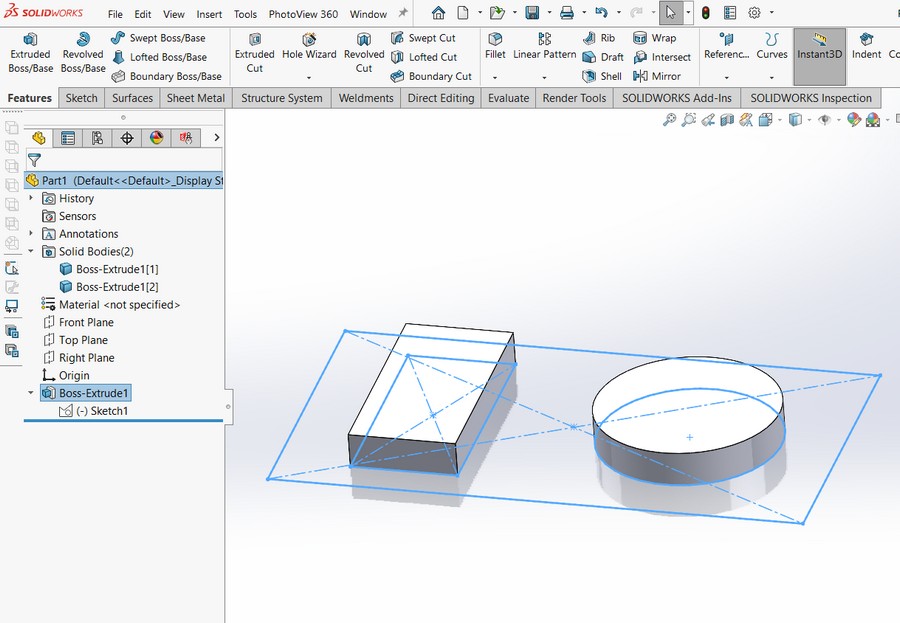Click the Print icon

click(567, 13)
